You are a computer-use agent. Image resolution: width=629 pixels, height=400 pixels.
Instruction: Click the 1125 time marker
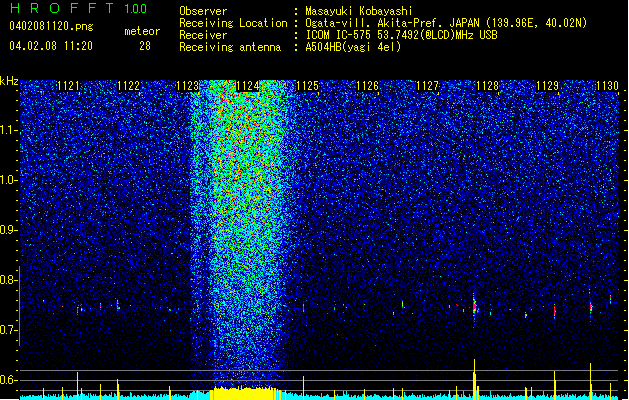(308, 86)
